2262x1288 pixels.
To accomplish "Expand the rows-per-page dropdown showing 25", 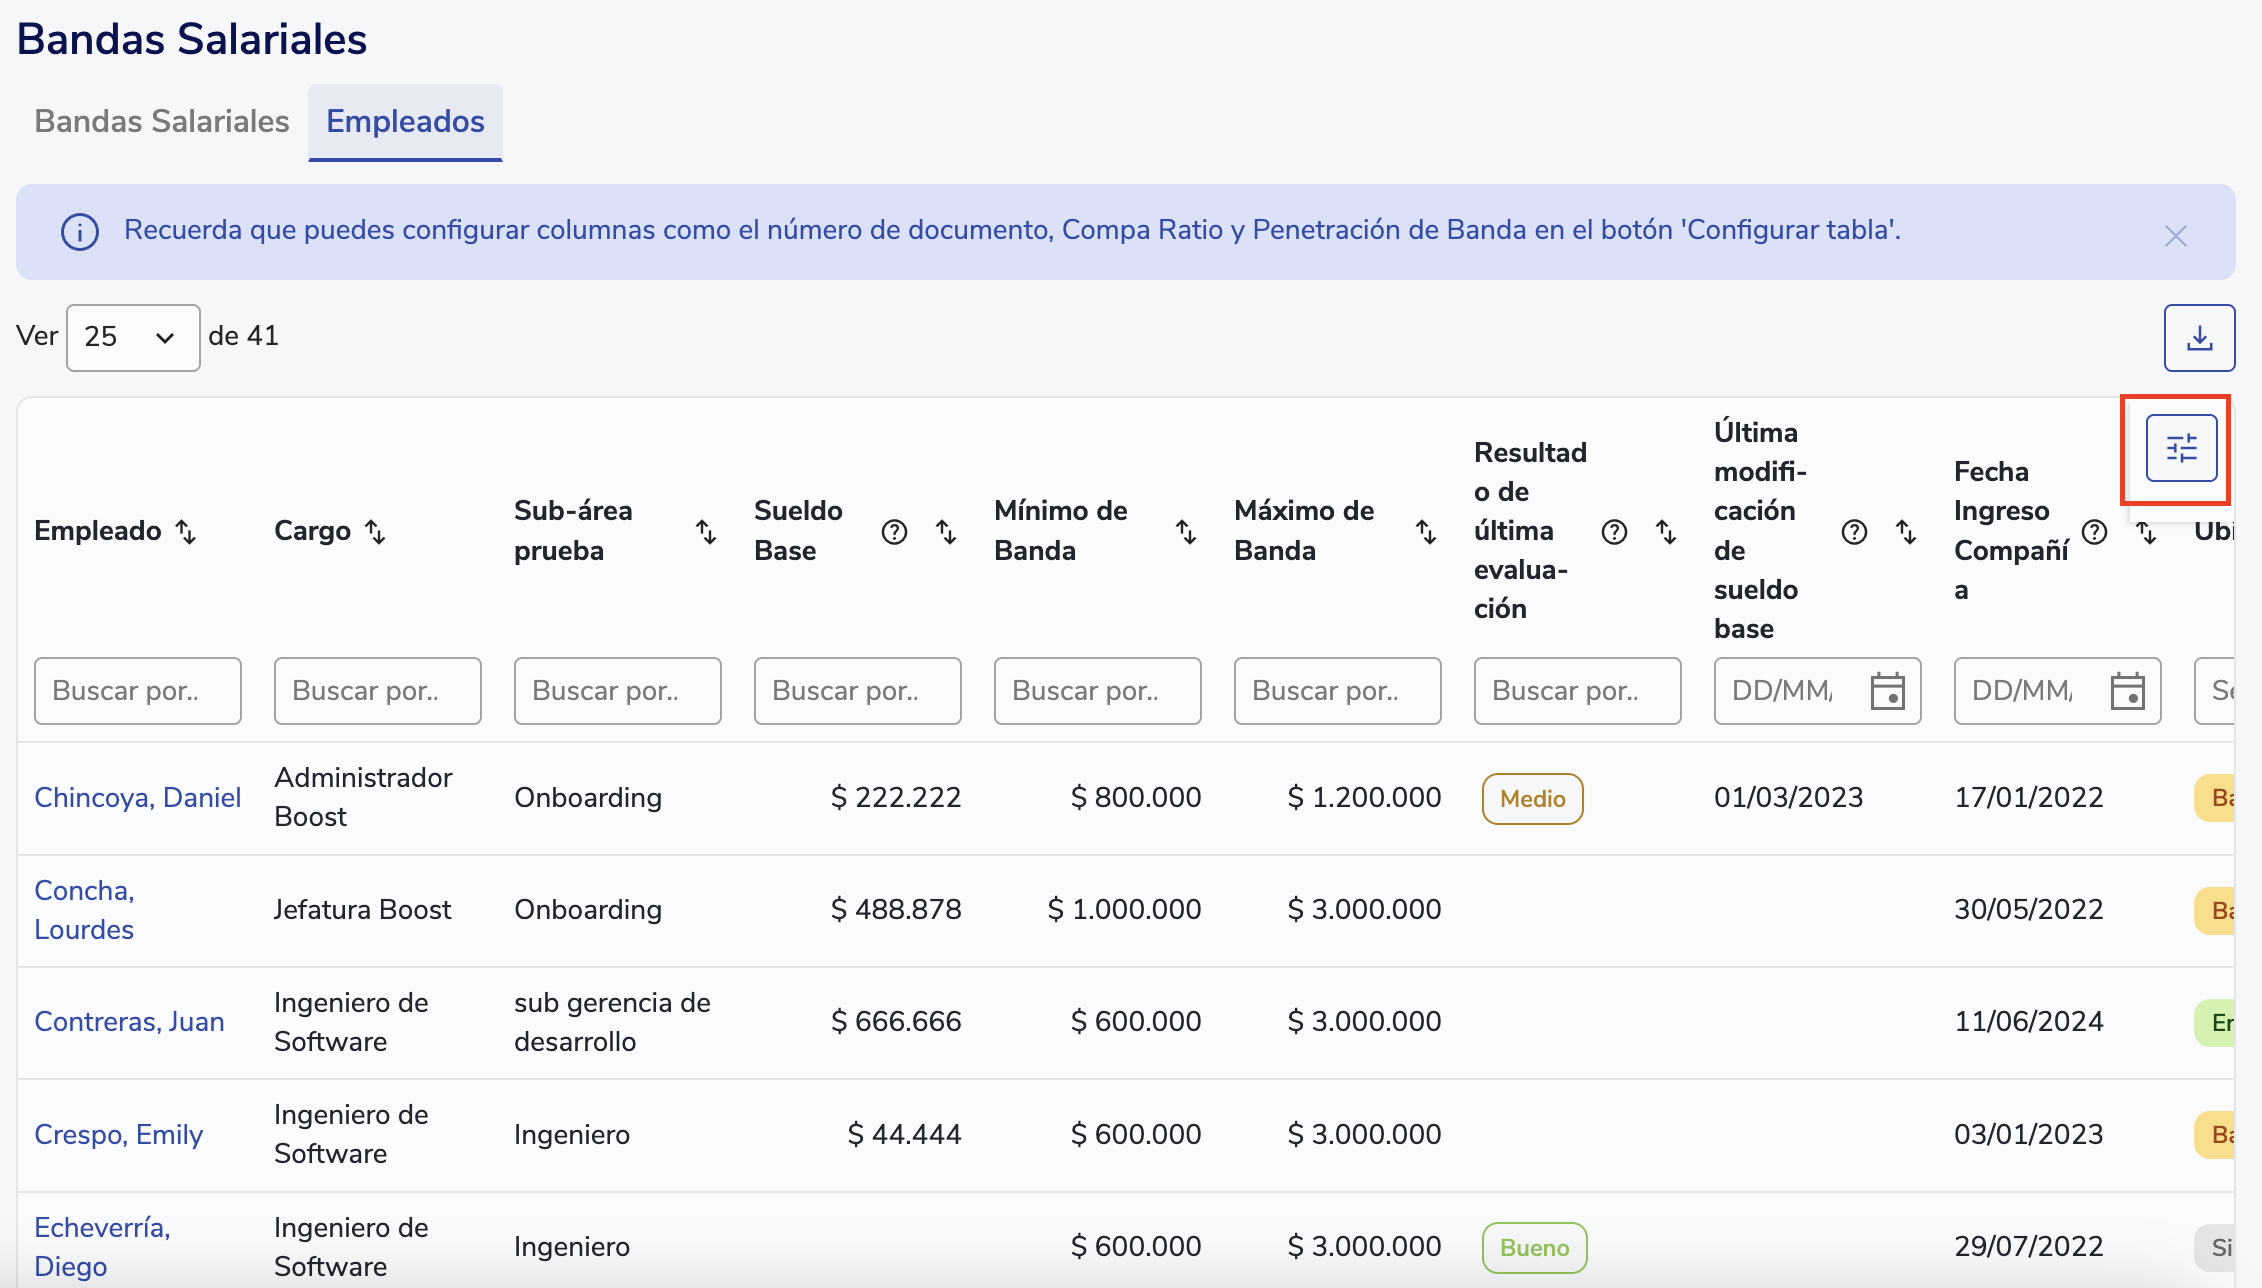I will point(133,338).
